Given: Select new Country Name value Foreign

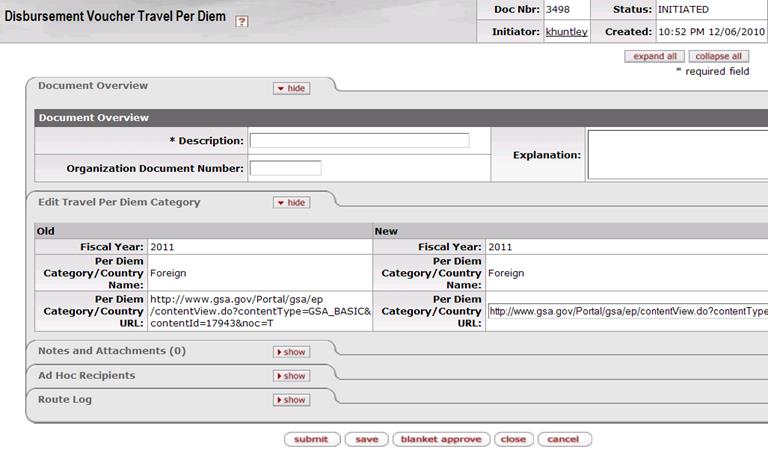Looking at the screenshot, I should [x=506, y=273].
